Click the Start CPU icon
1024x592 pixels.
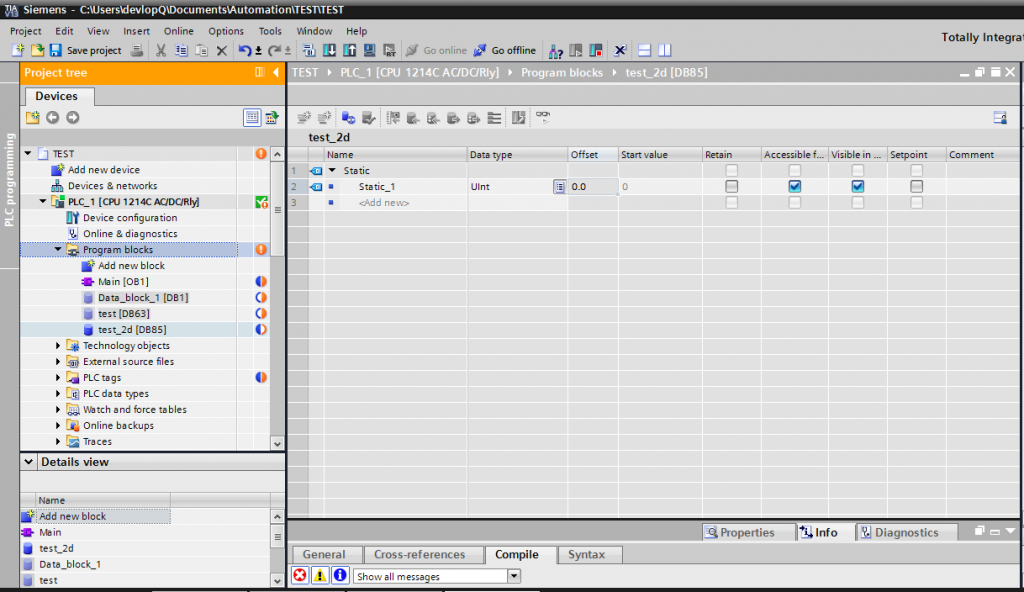[x=576, y=50]
